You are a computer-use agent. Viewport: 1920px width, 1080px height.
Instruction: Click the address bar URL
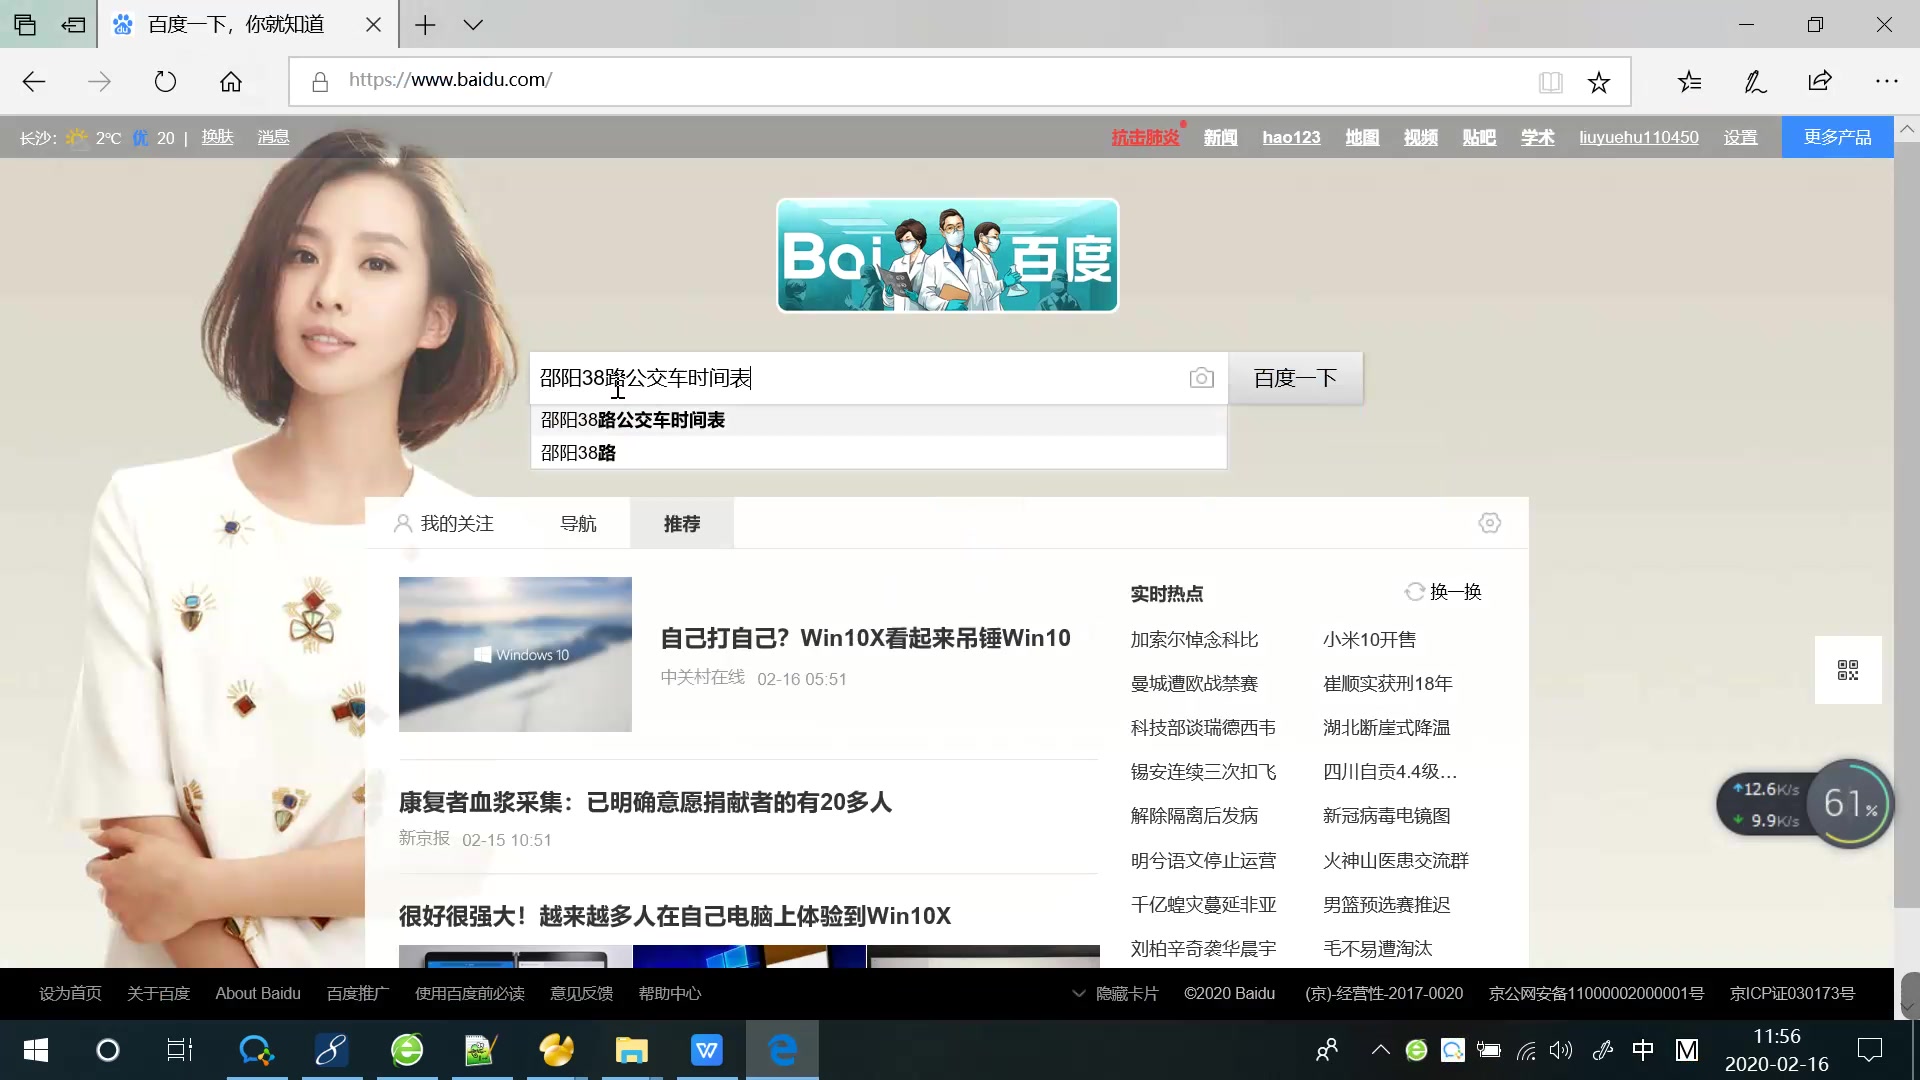point(450,80)
